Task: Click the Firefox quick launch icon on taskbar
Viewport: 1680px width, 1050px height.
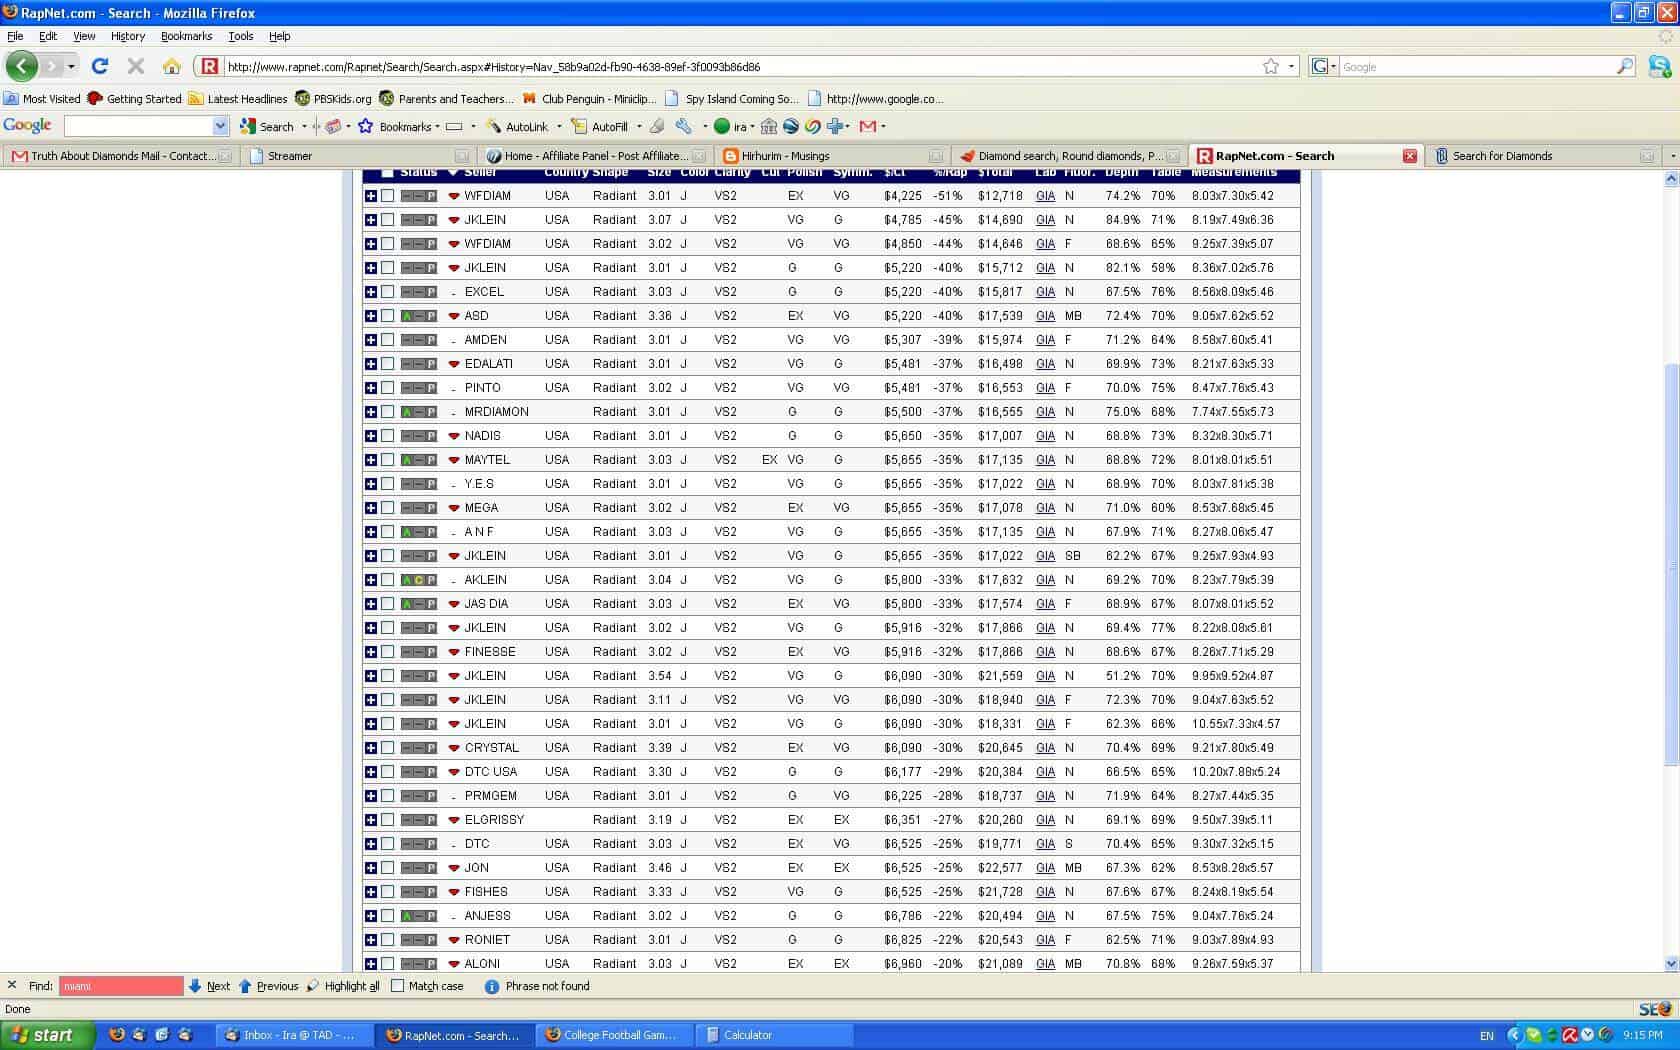Action: point(117,1035)
